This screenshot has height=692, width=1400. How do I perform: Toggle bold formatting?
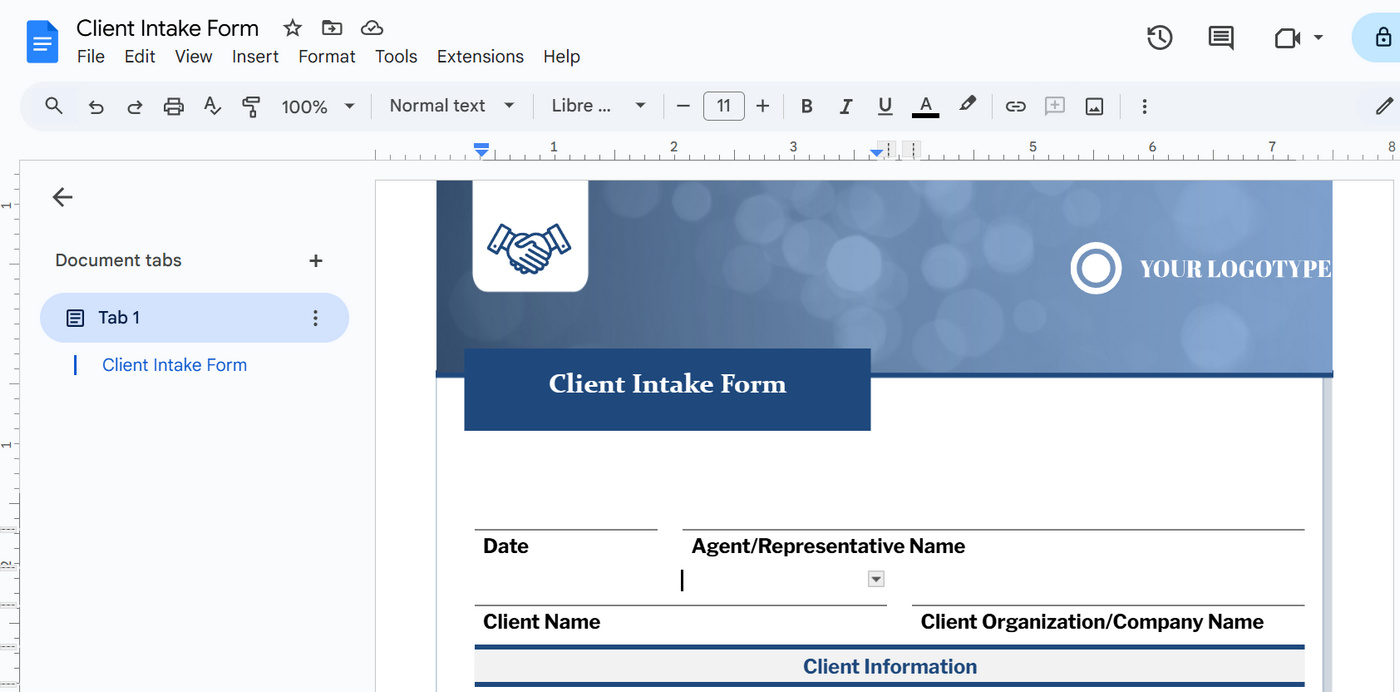(806, 106)
